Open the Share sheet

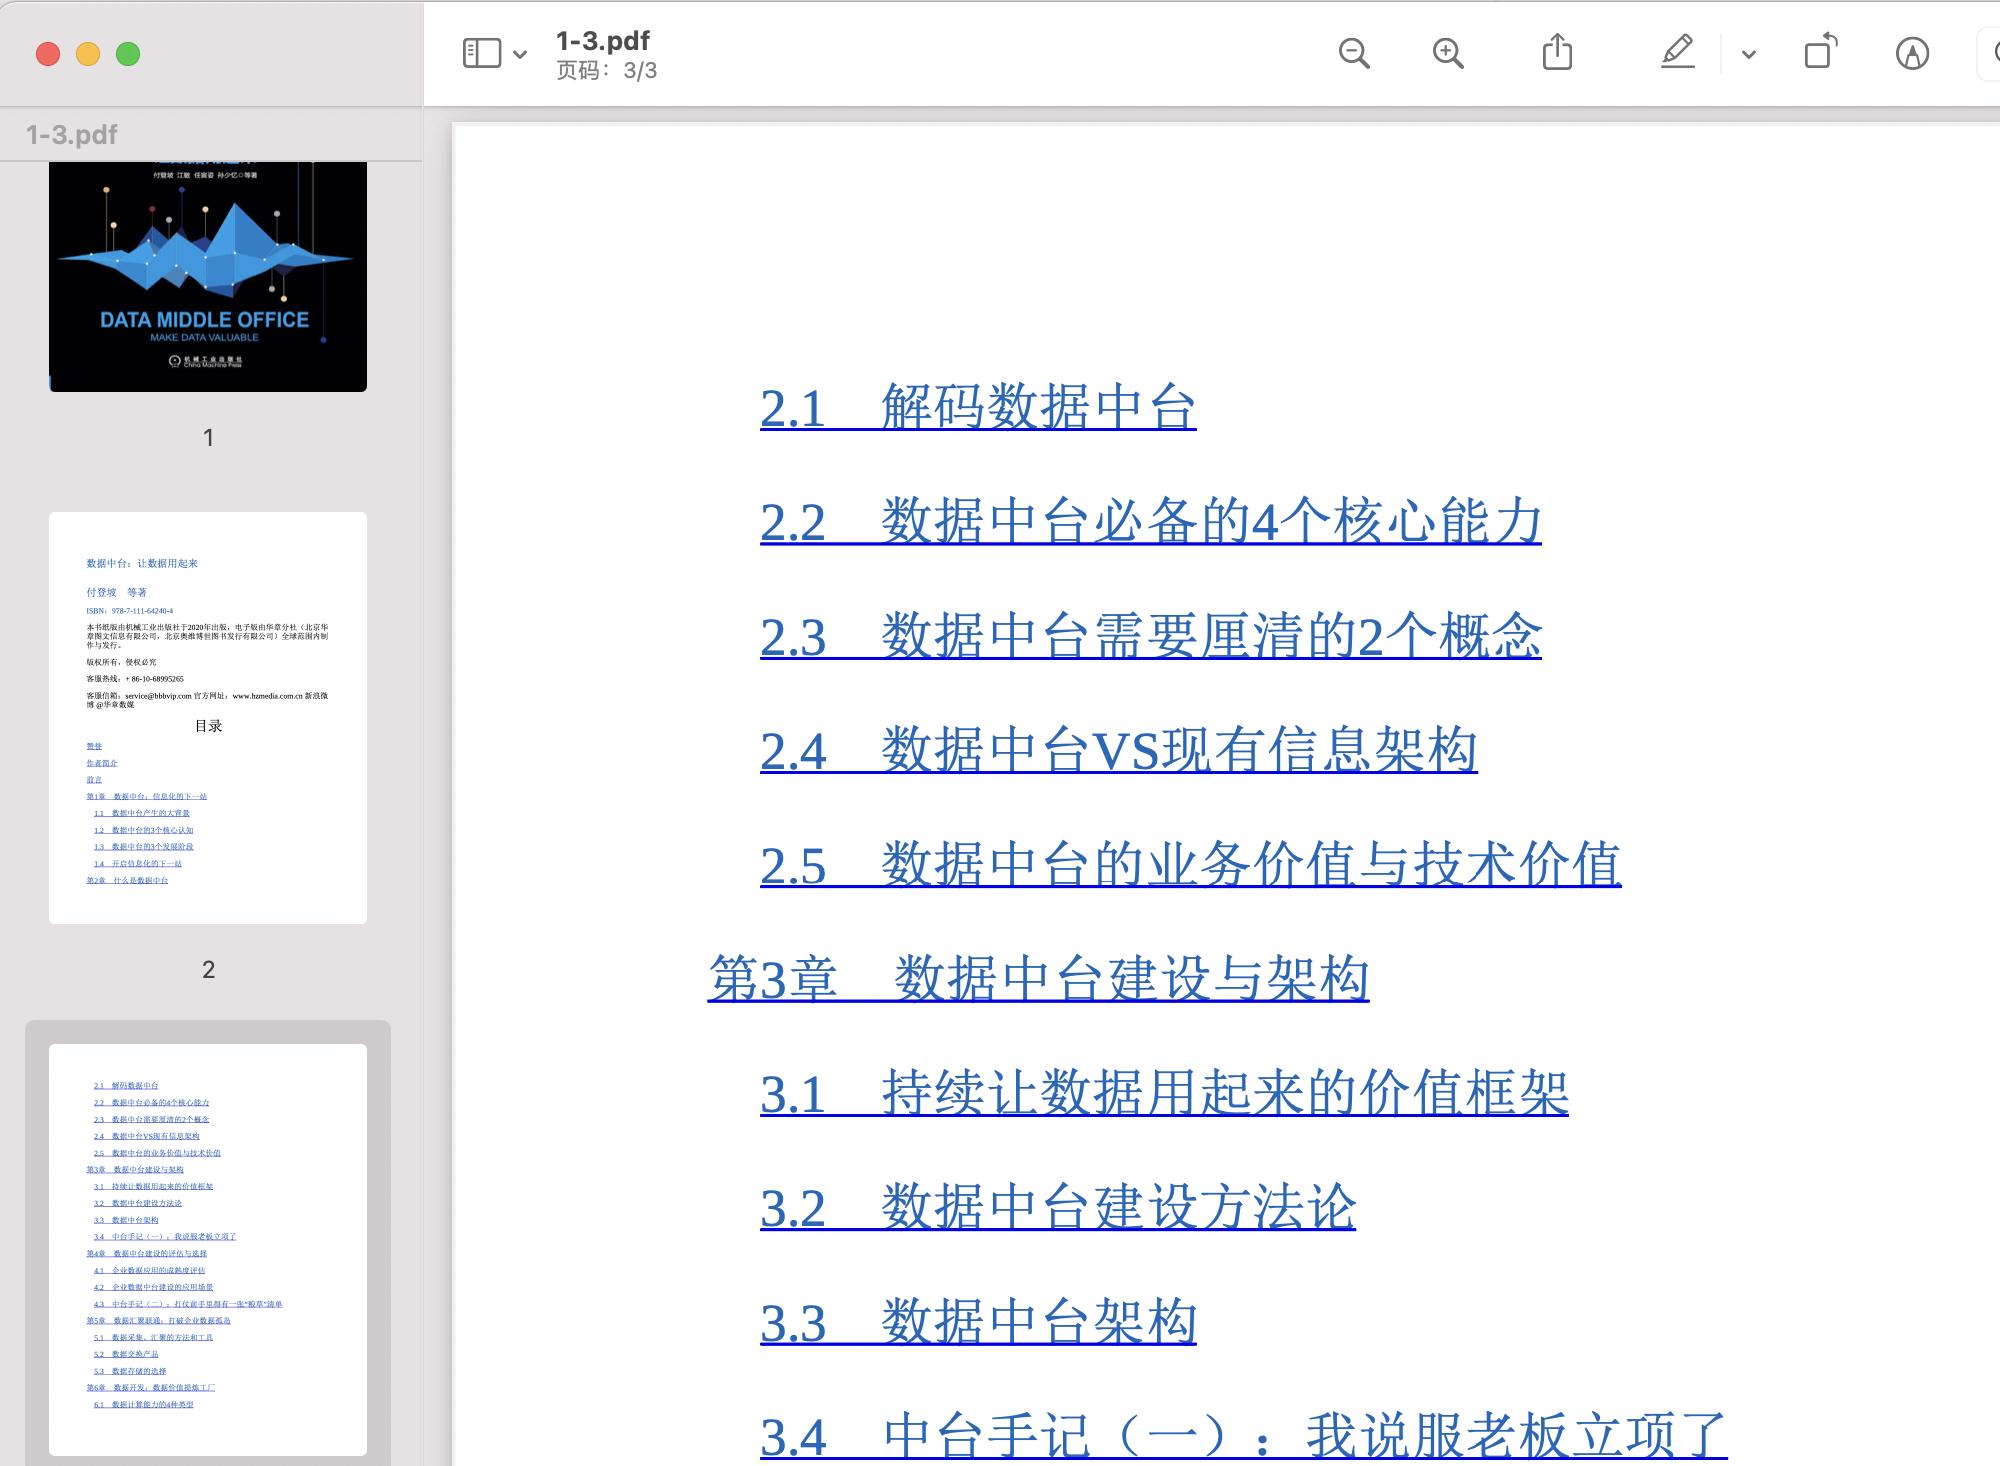tap(1556, 52)
